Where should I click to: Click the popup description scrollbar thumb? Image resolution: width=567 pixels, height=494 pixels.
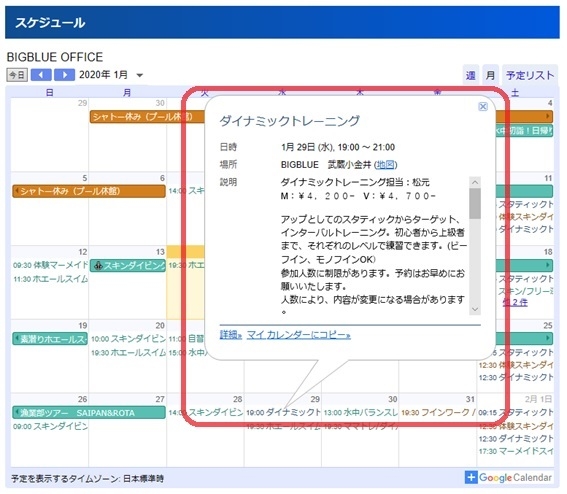pos(475,204)
